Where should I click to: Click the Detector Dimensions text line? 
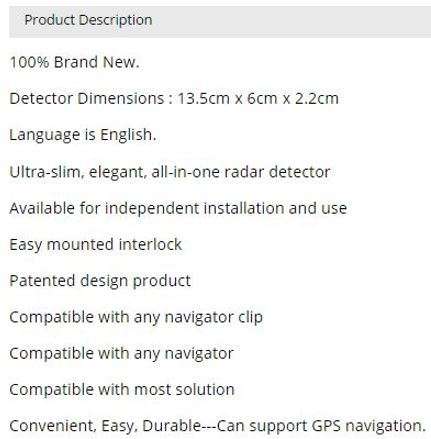(x=174, y=99)
